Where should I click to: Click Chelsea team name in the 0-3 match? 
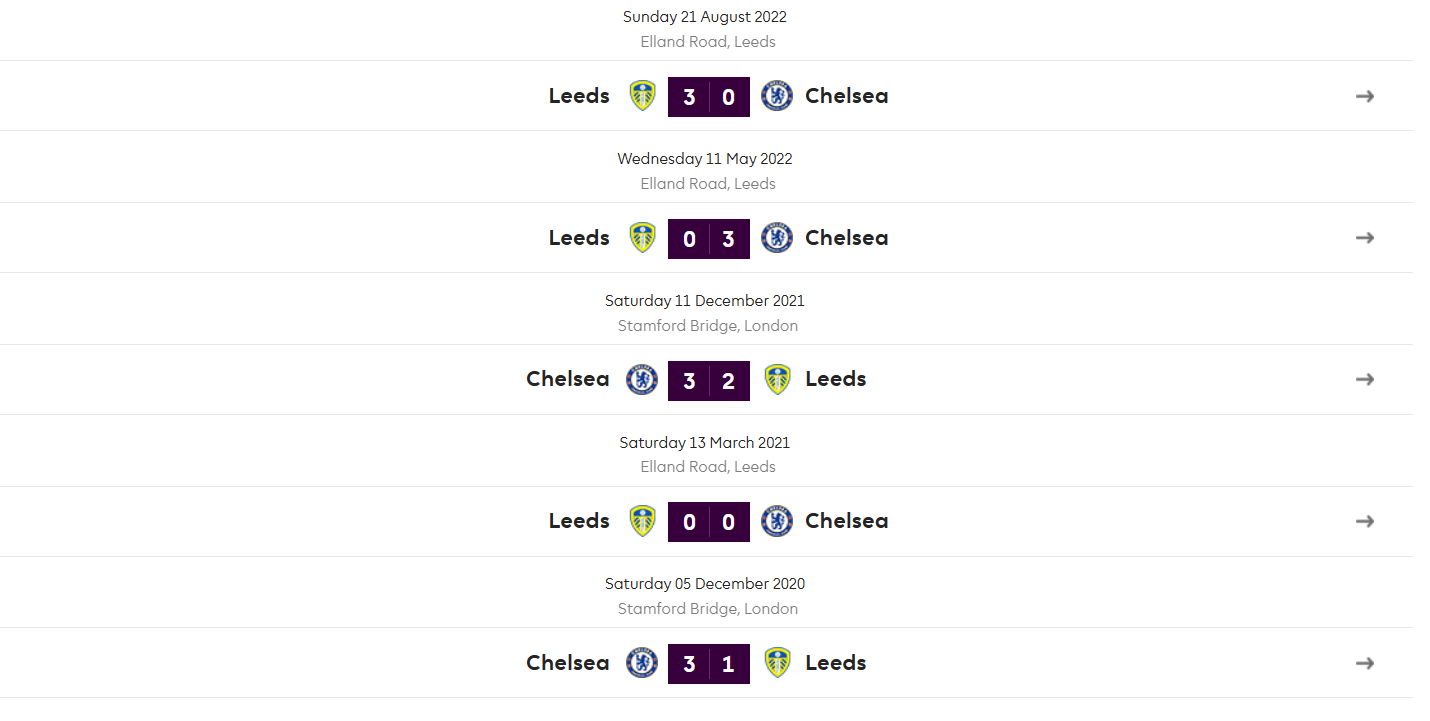pyautogui.click(x=847, y=238)
